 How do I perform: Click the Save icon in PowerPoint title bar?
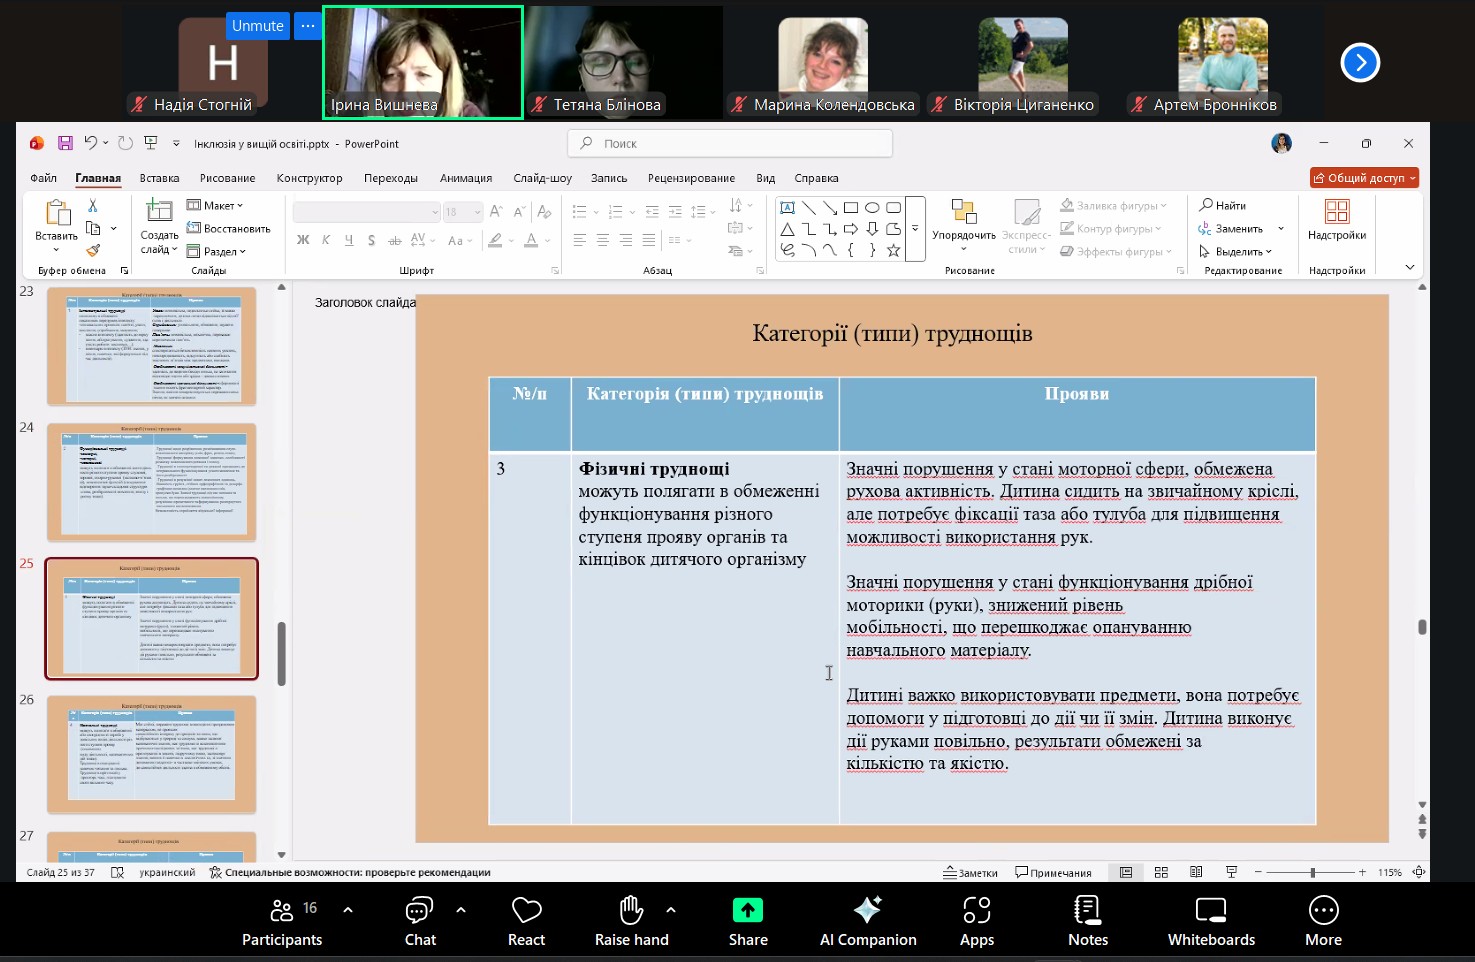click(65, 143)
